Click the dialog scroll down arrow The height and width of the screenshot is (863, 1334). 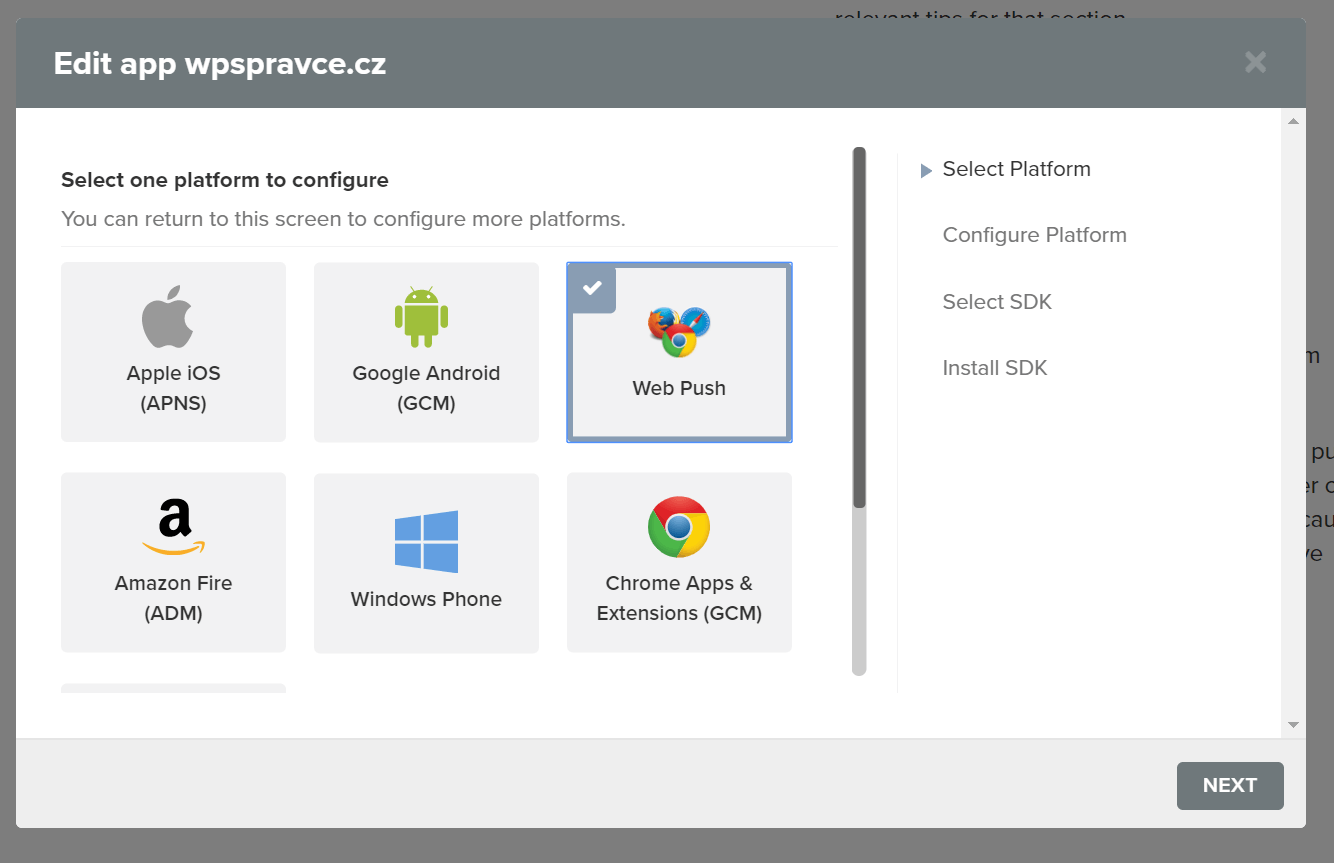[1293, 725]
